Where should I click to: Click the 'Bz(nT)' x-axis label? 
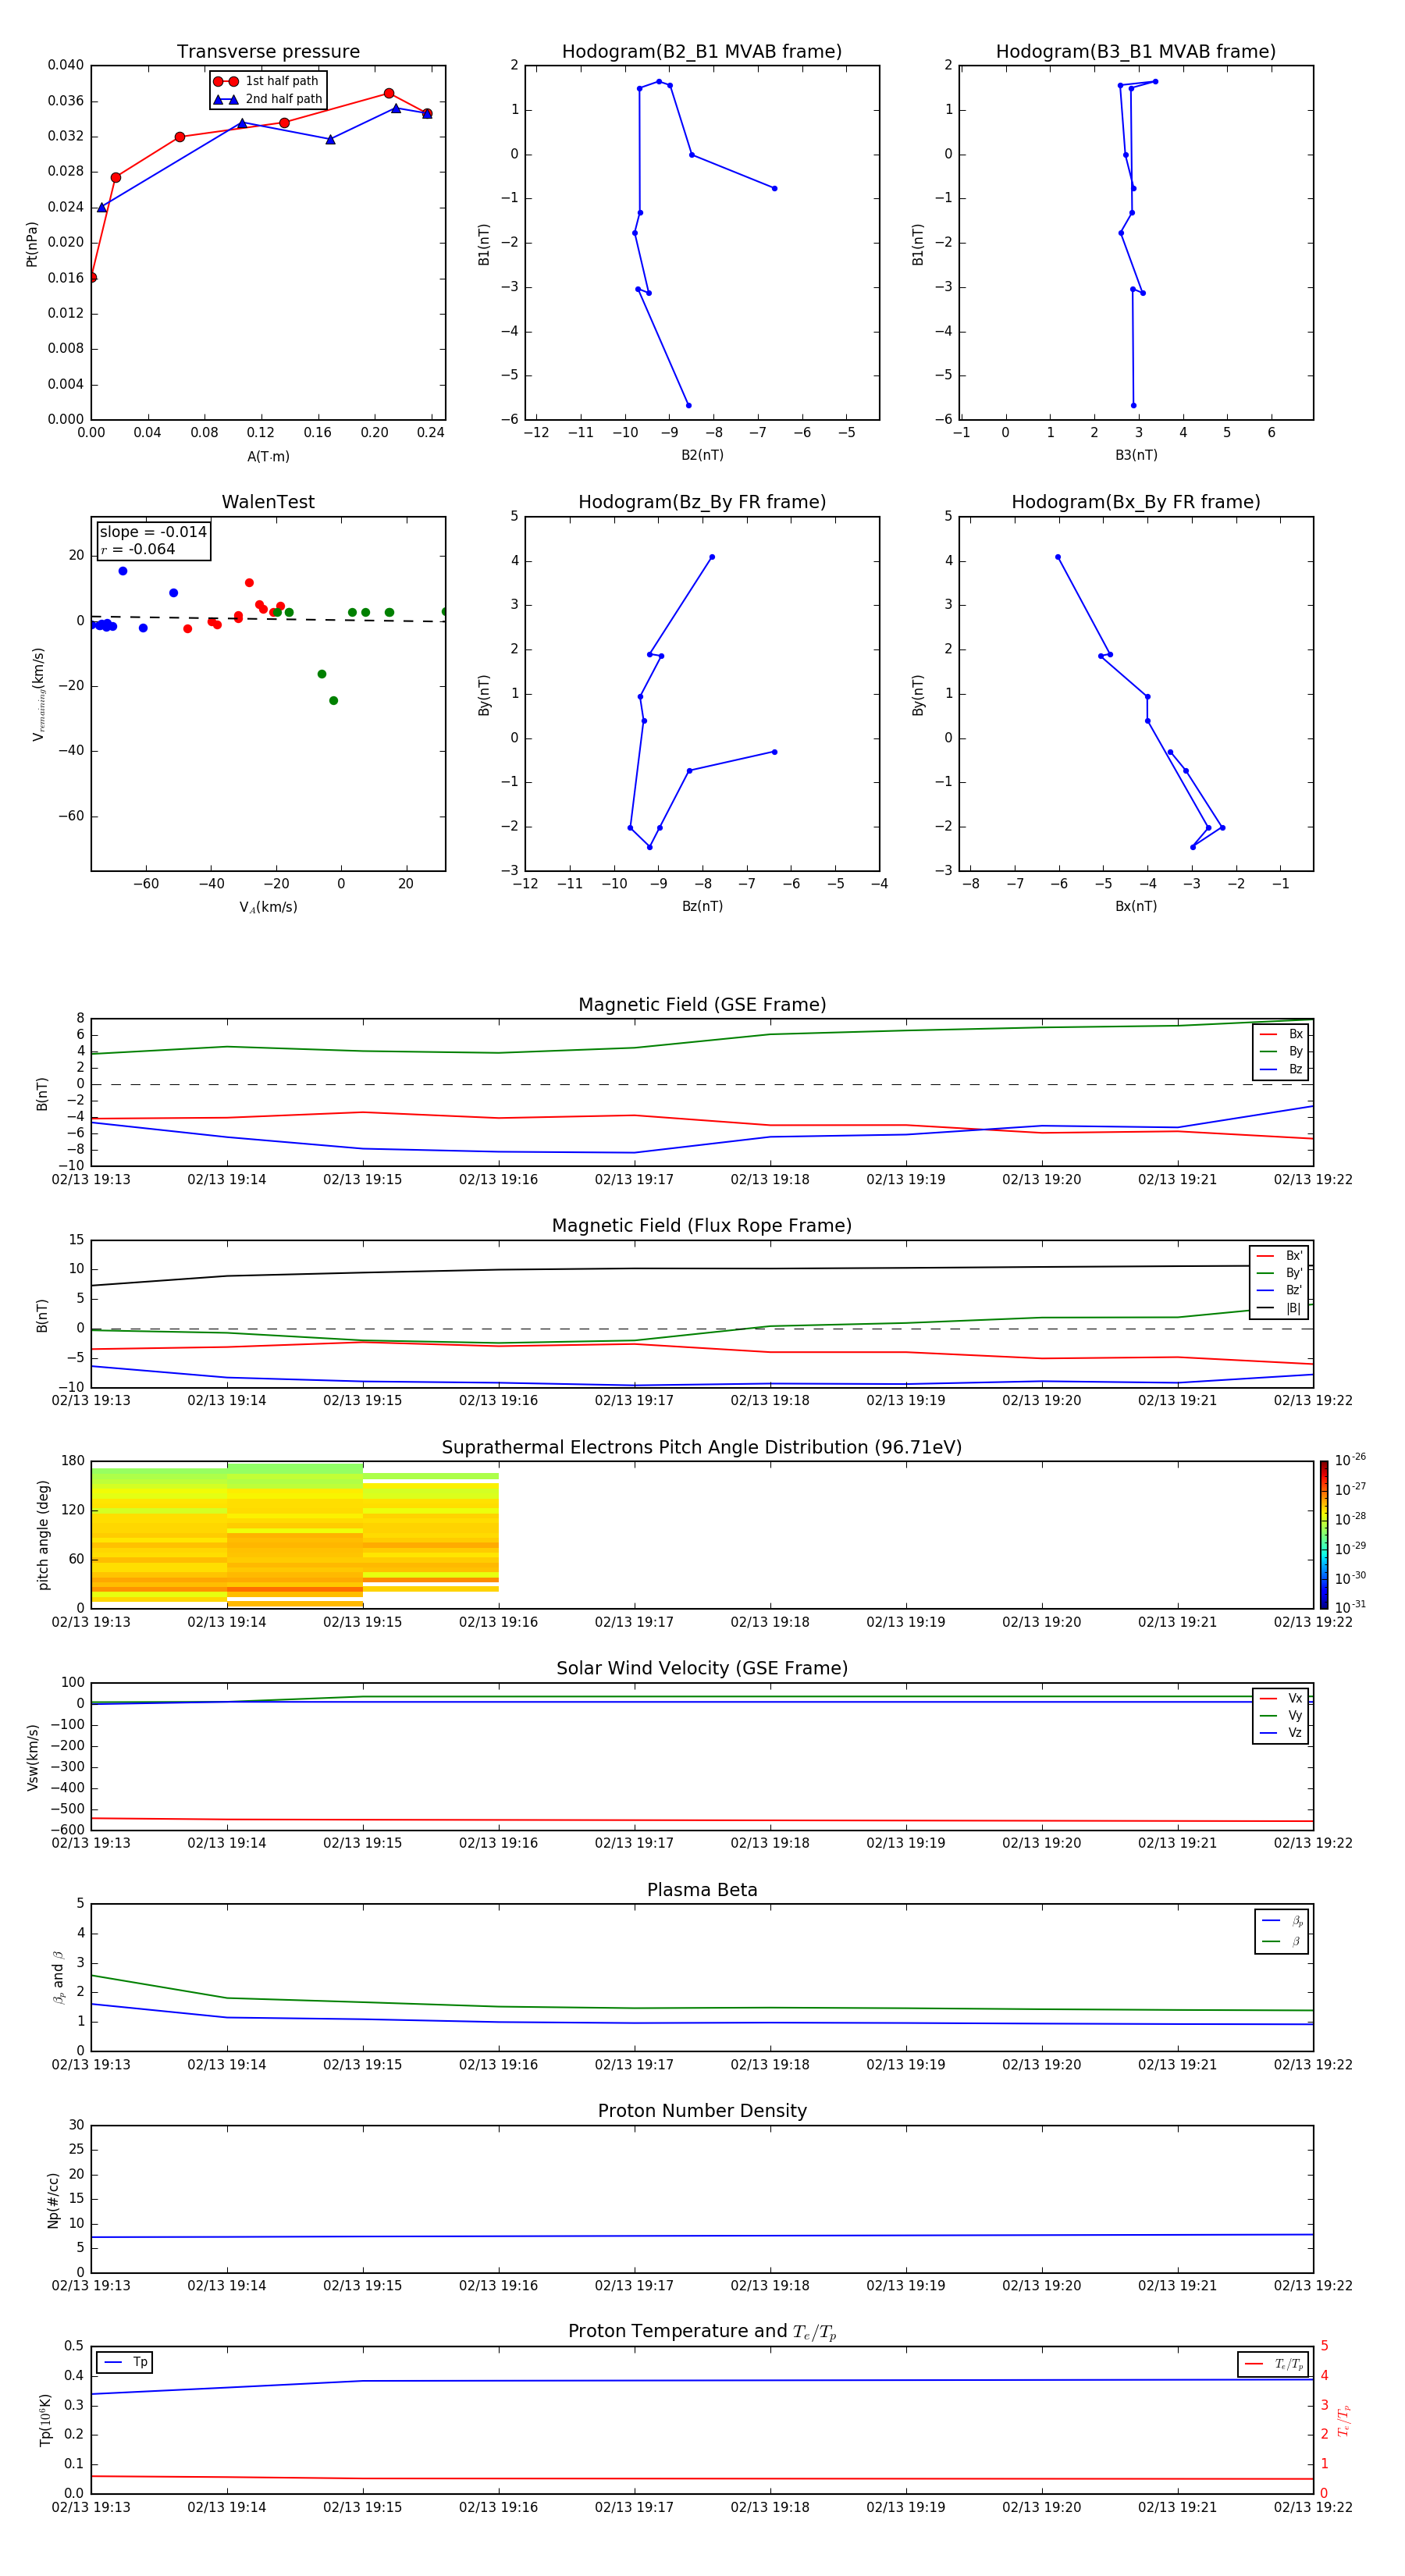click(702, 906)
